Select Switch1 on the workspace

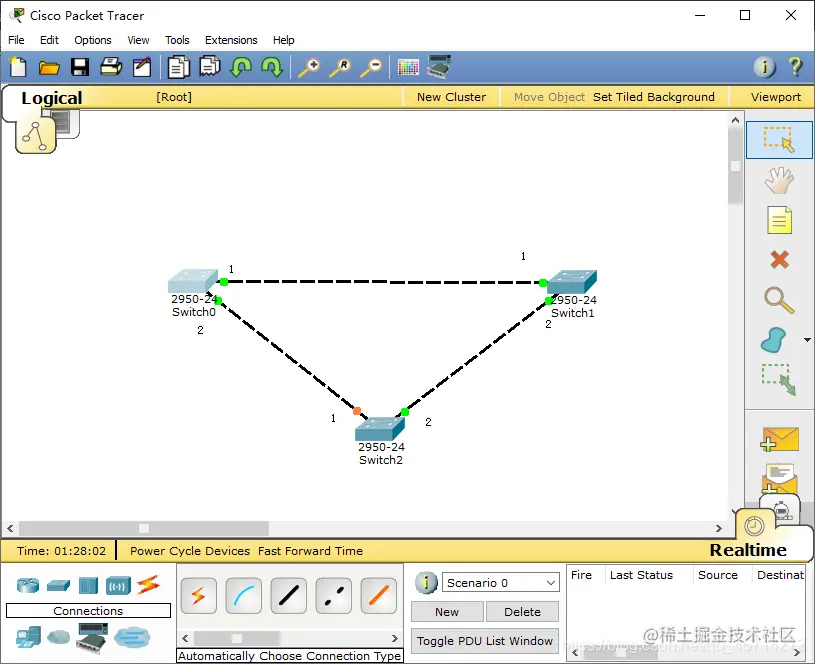coord(571,282)
